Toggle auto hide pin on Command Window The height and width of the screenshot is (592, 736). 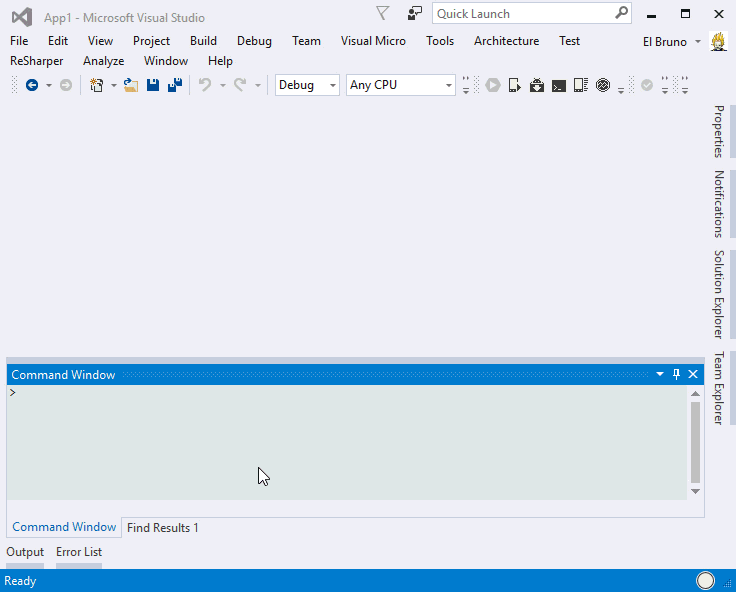(676, 374)
